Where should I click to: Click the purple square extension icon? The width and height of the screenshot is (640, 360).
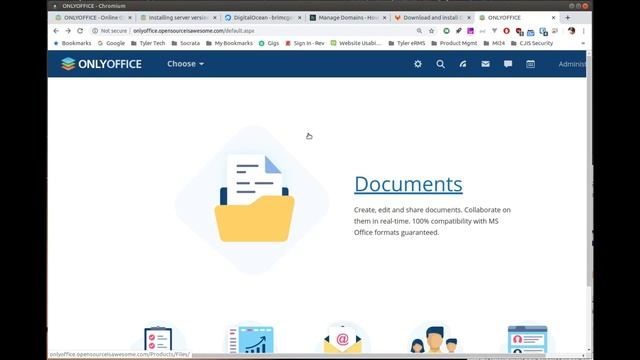(471, 31)
